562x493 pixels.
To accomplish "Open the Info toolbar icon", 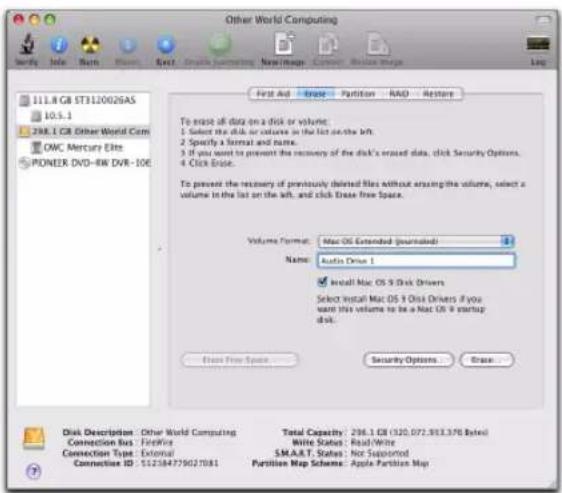I will (x=58, y=45).
